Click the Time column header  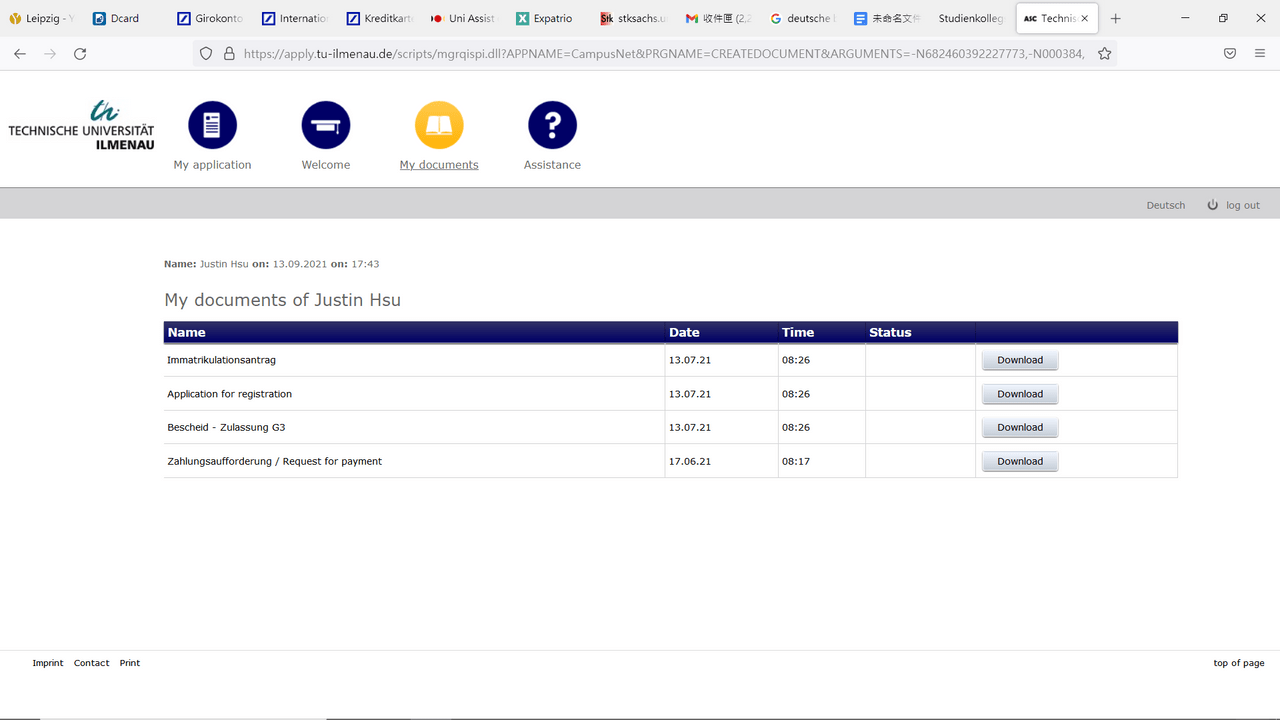pos(822,332)
